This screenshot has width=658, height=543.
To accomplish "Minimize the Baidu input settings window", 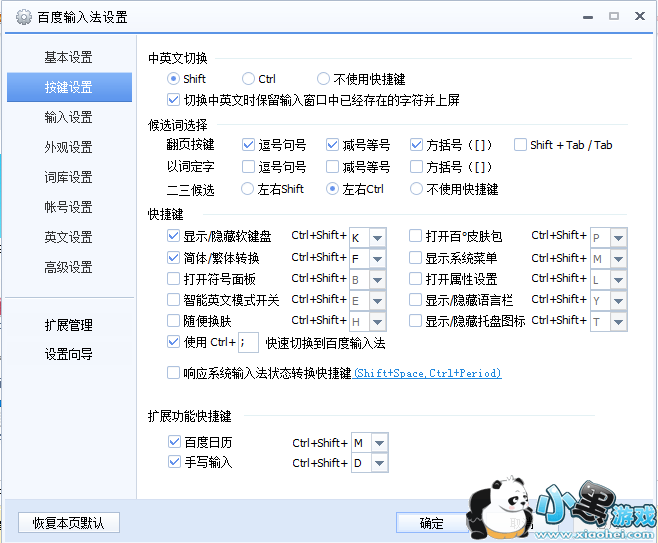I will point(588,17).
